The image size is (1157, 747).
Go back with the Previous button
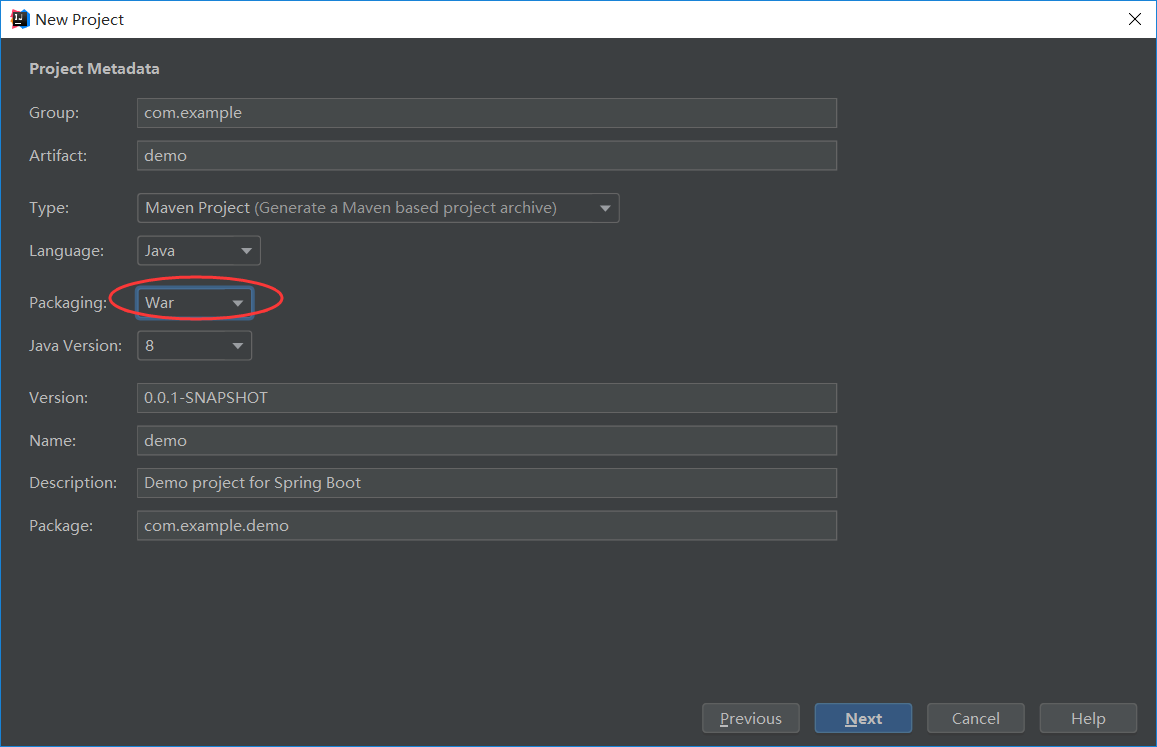(750, 718)
